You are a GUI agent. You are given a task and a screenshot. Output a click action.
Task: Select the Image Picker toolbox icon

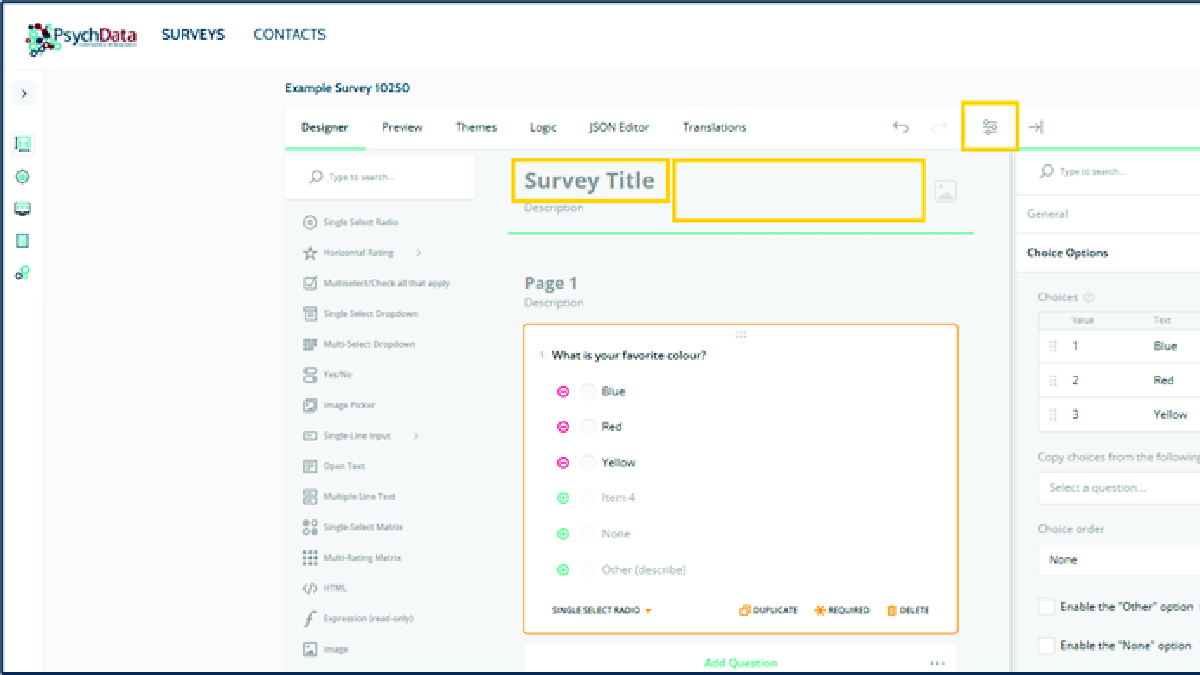(x=310, y=405)
